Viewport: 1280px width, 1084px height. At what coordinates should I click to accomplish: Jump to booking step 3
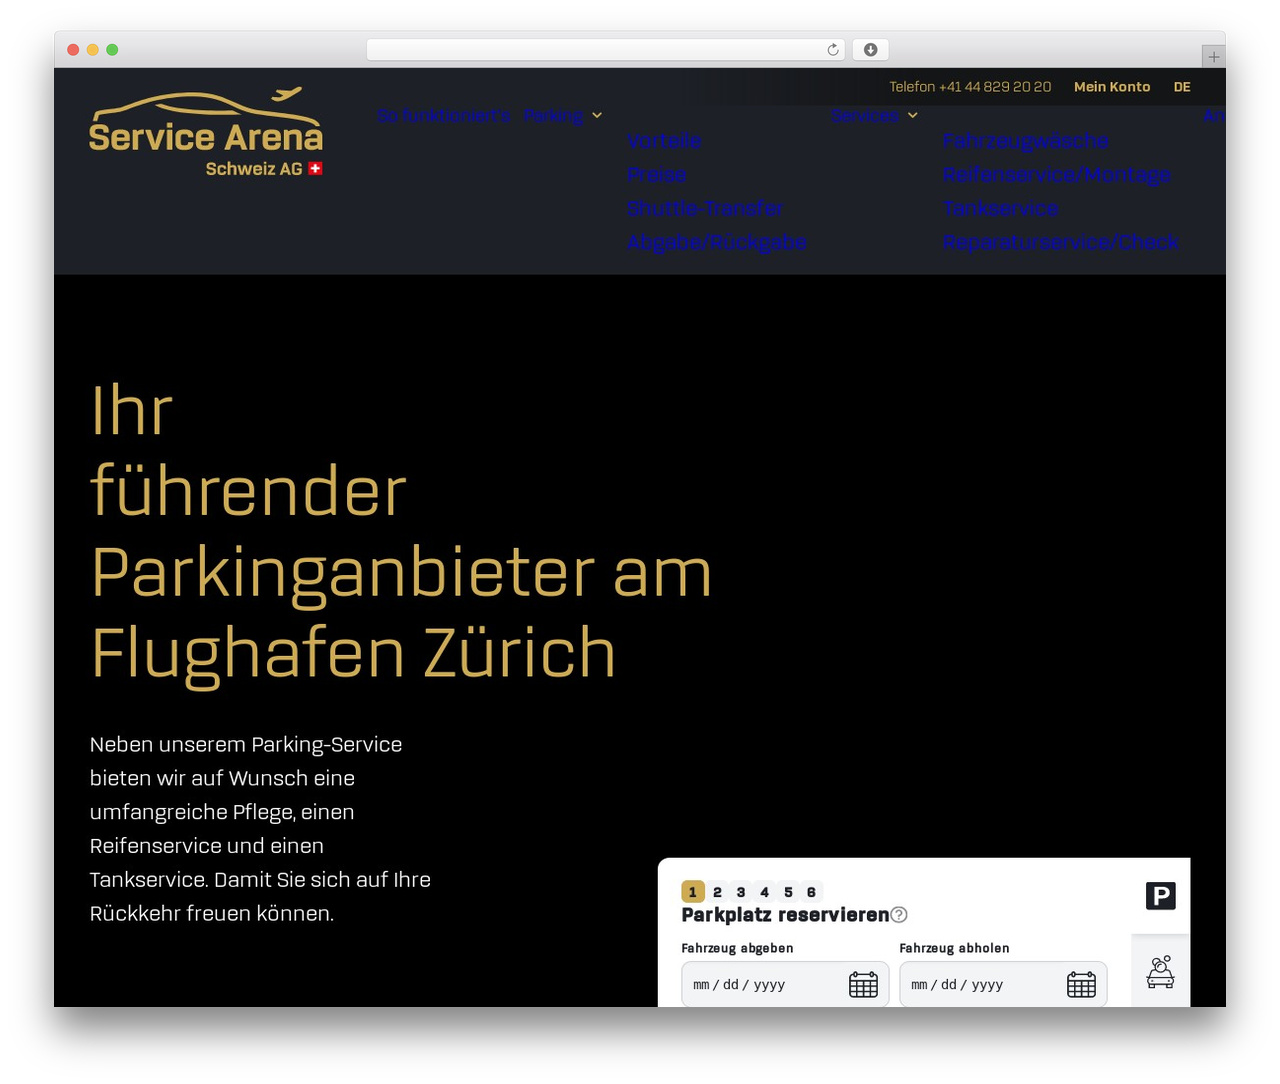point(741,892)
